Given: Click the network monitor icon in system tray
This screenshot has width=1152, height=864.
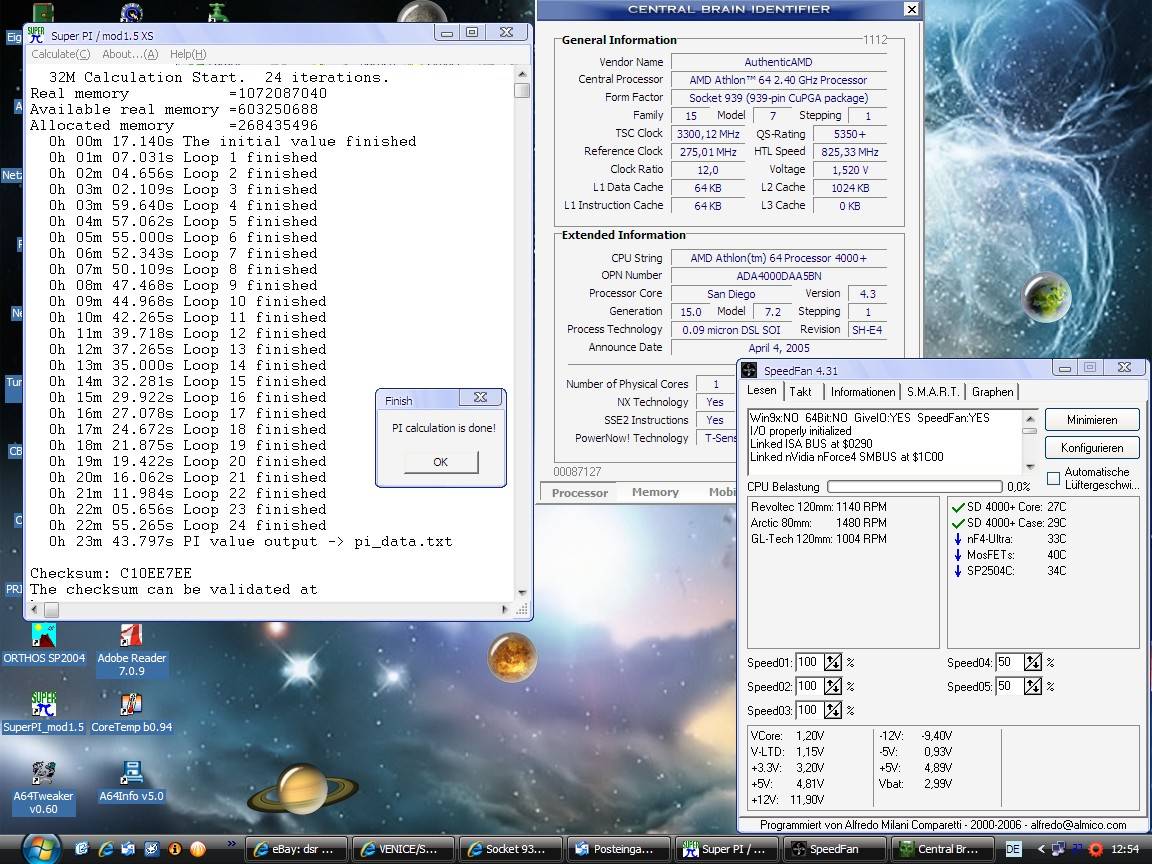Looking at the screenshot, I should 1058,849.
